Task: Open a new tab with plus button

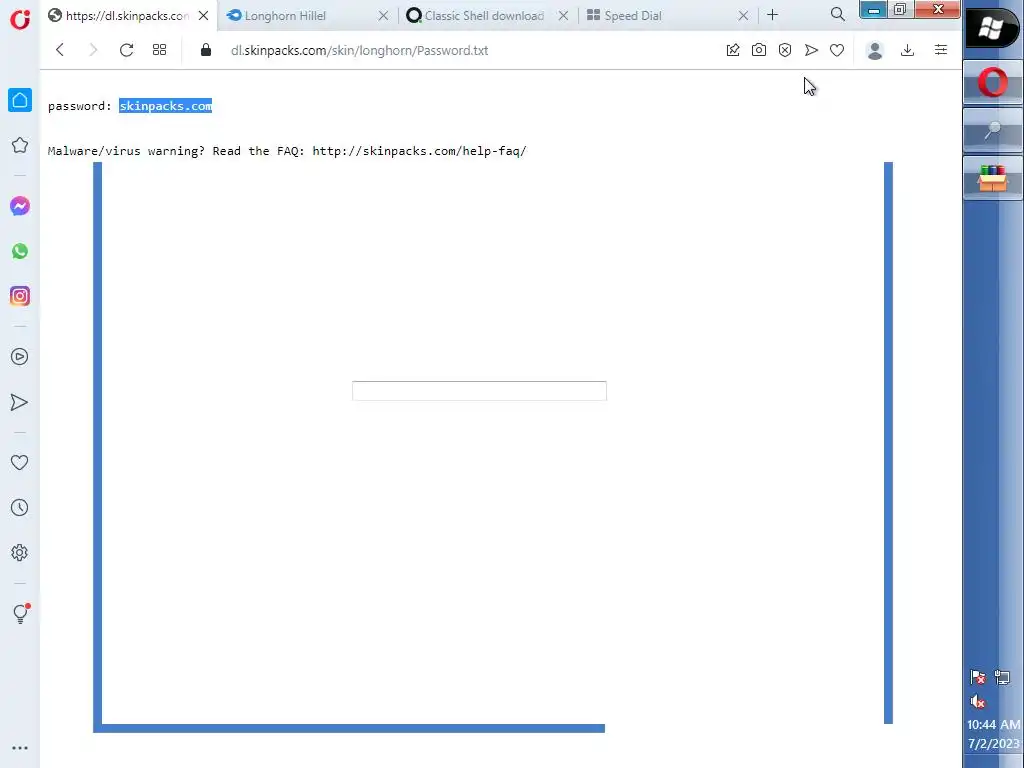Action: click(773, 15)
